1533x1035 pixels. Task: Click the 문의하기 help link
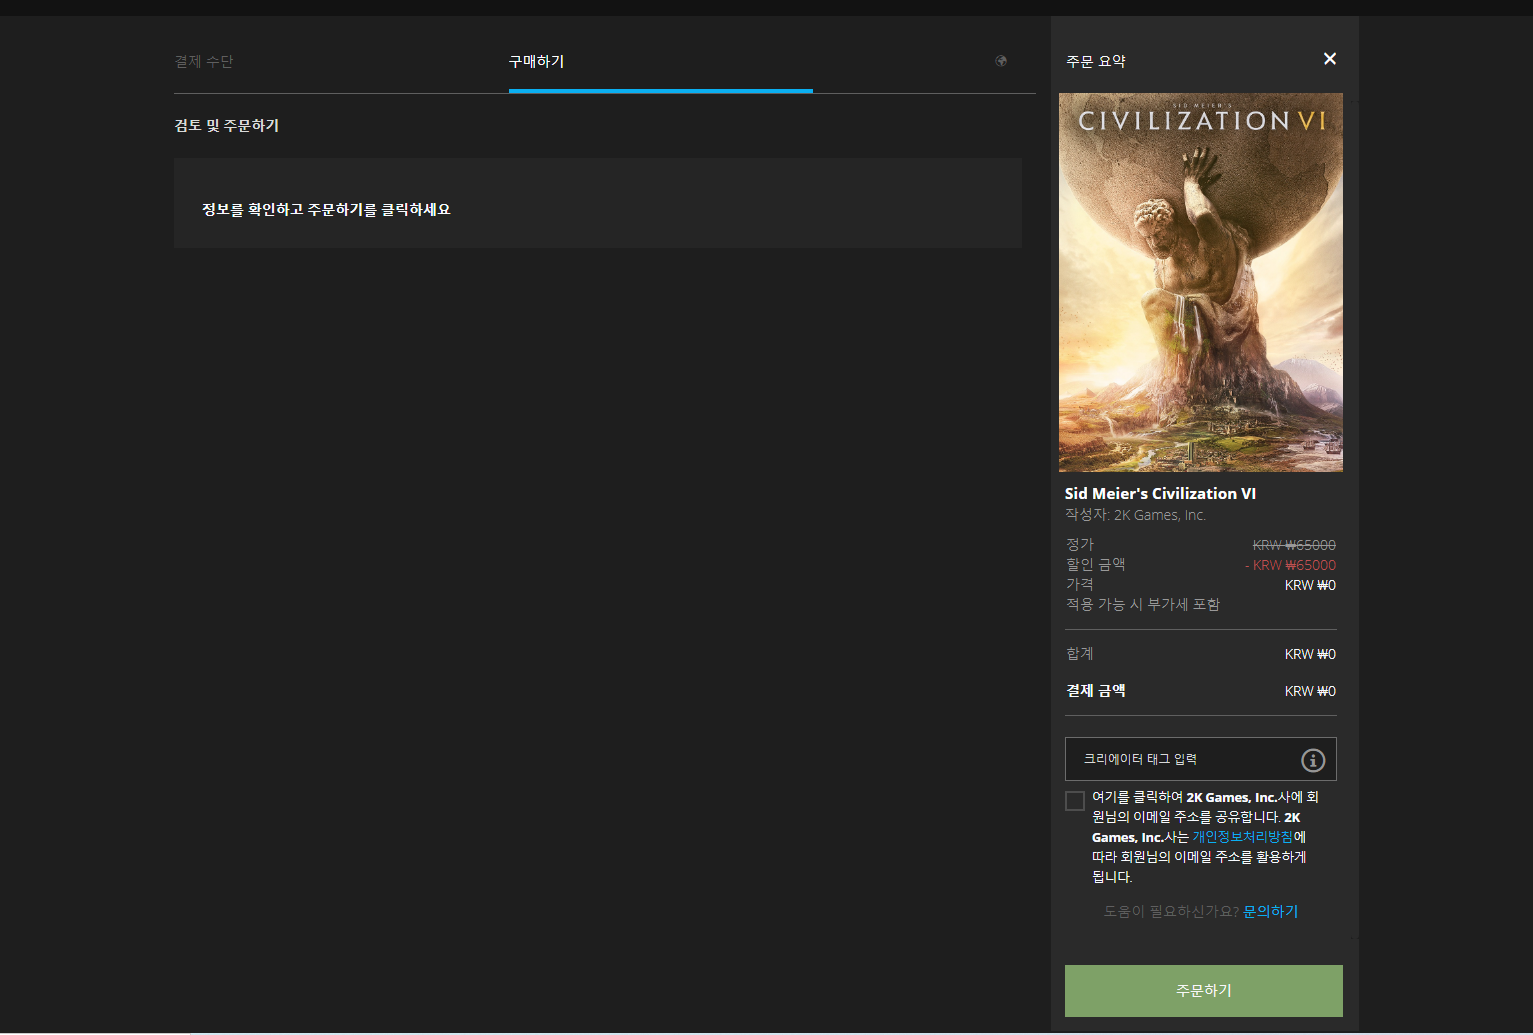click(1270, 911)
